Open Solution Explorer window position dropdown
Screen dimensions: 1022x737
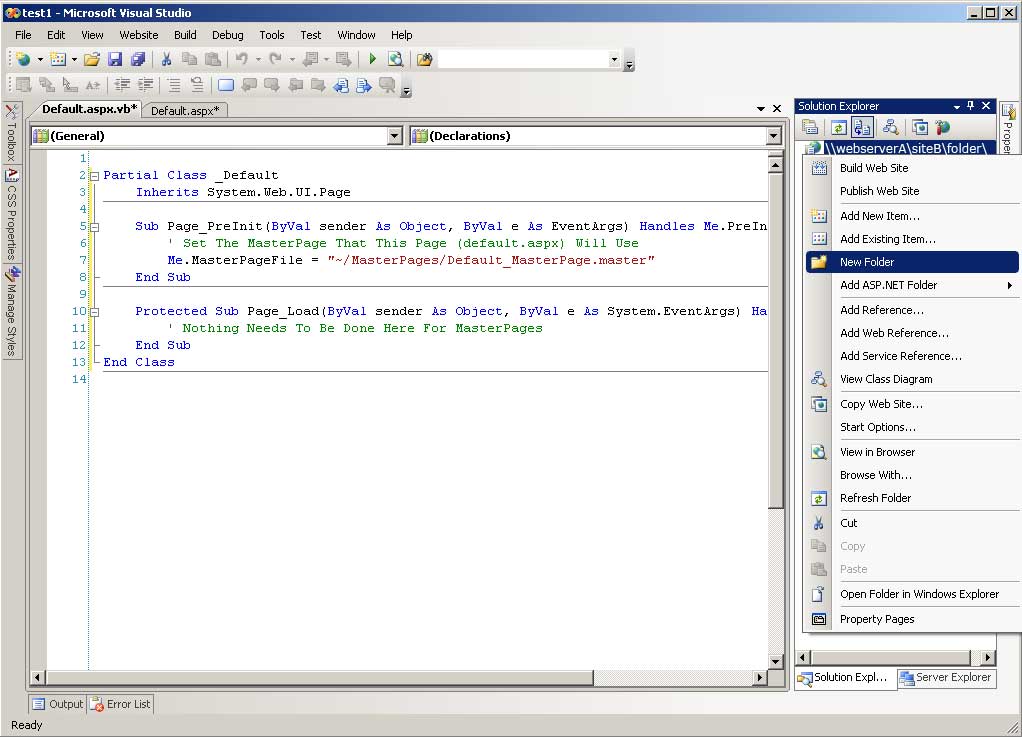[x=956, y=106]
